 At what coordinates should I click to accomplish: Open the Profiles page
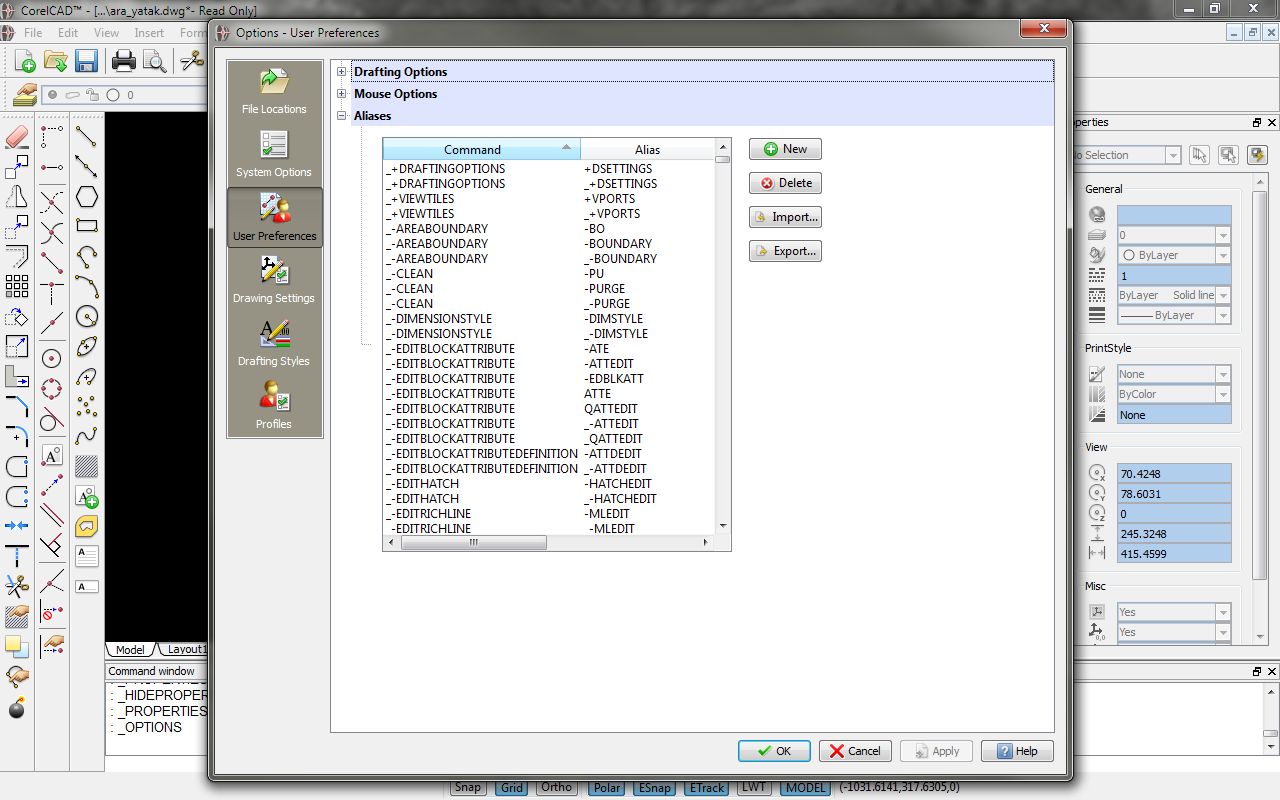tap(274, 405)
